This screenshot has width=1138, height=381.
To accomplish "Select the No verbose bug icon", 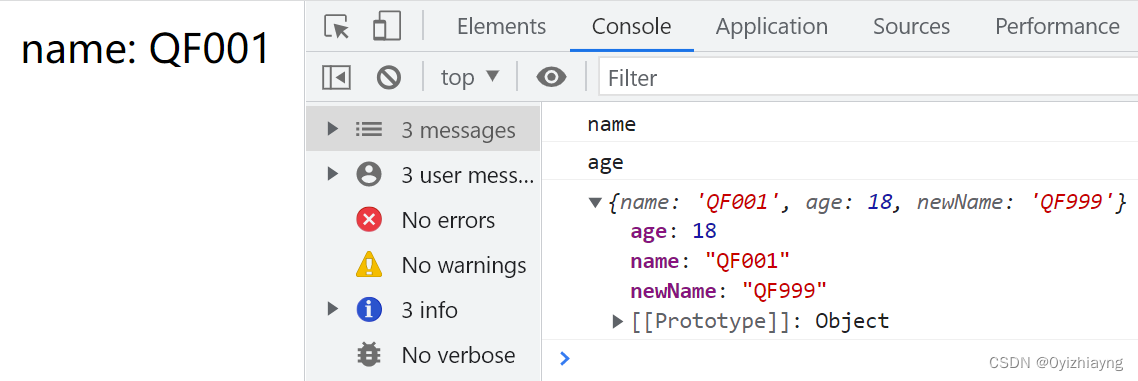I will [369, 355].
